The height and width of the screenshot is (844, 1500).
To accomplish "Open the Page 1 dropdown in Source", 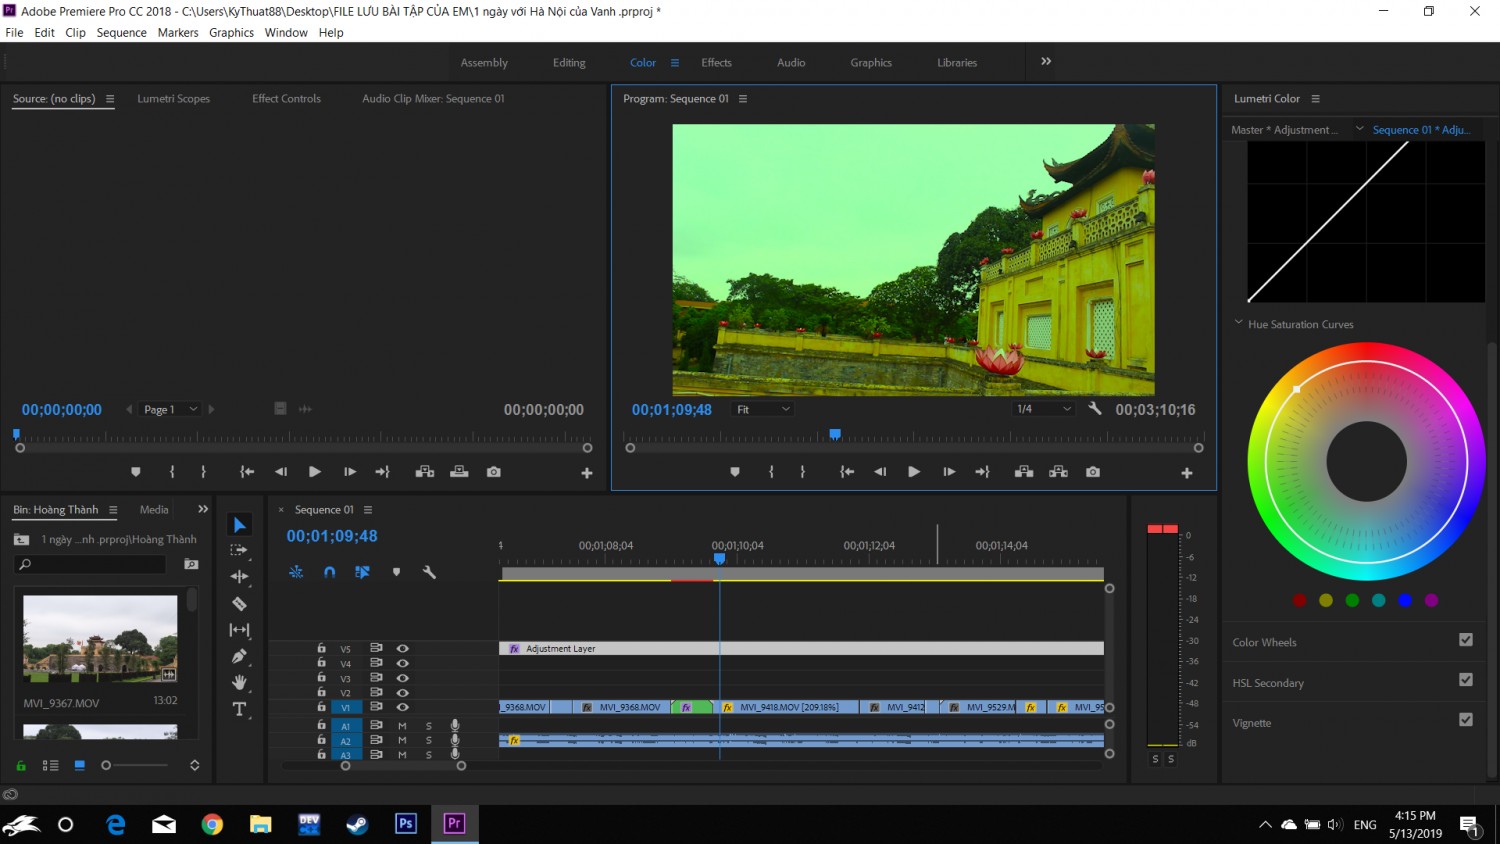I will click(170, 409).
